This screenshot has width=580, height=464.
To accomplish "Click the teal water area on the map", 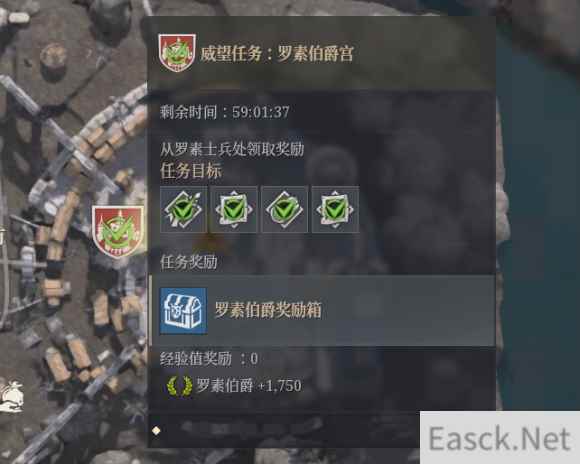I will pos(542,222).
